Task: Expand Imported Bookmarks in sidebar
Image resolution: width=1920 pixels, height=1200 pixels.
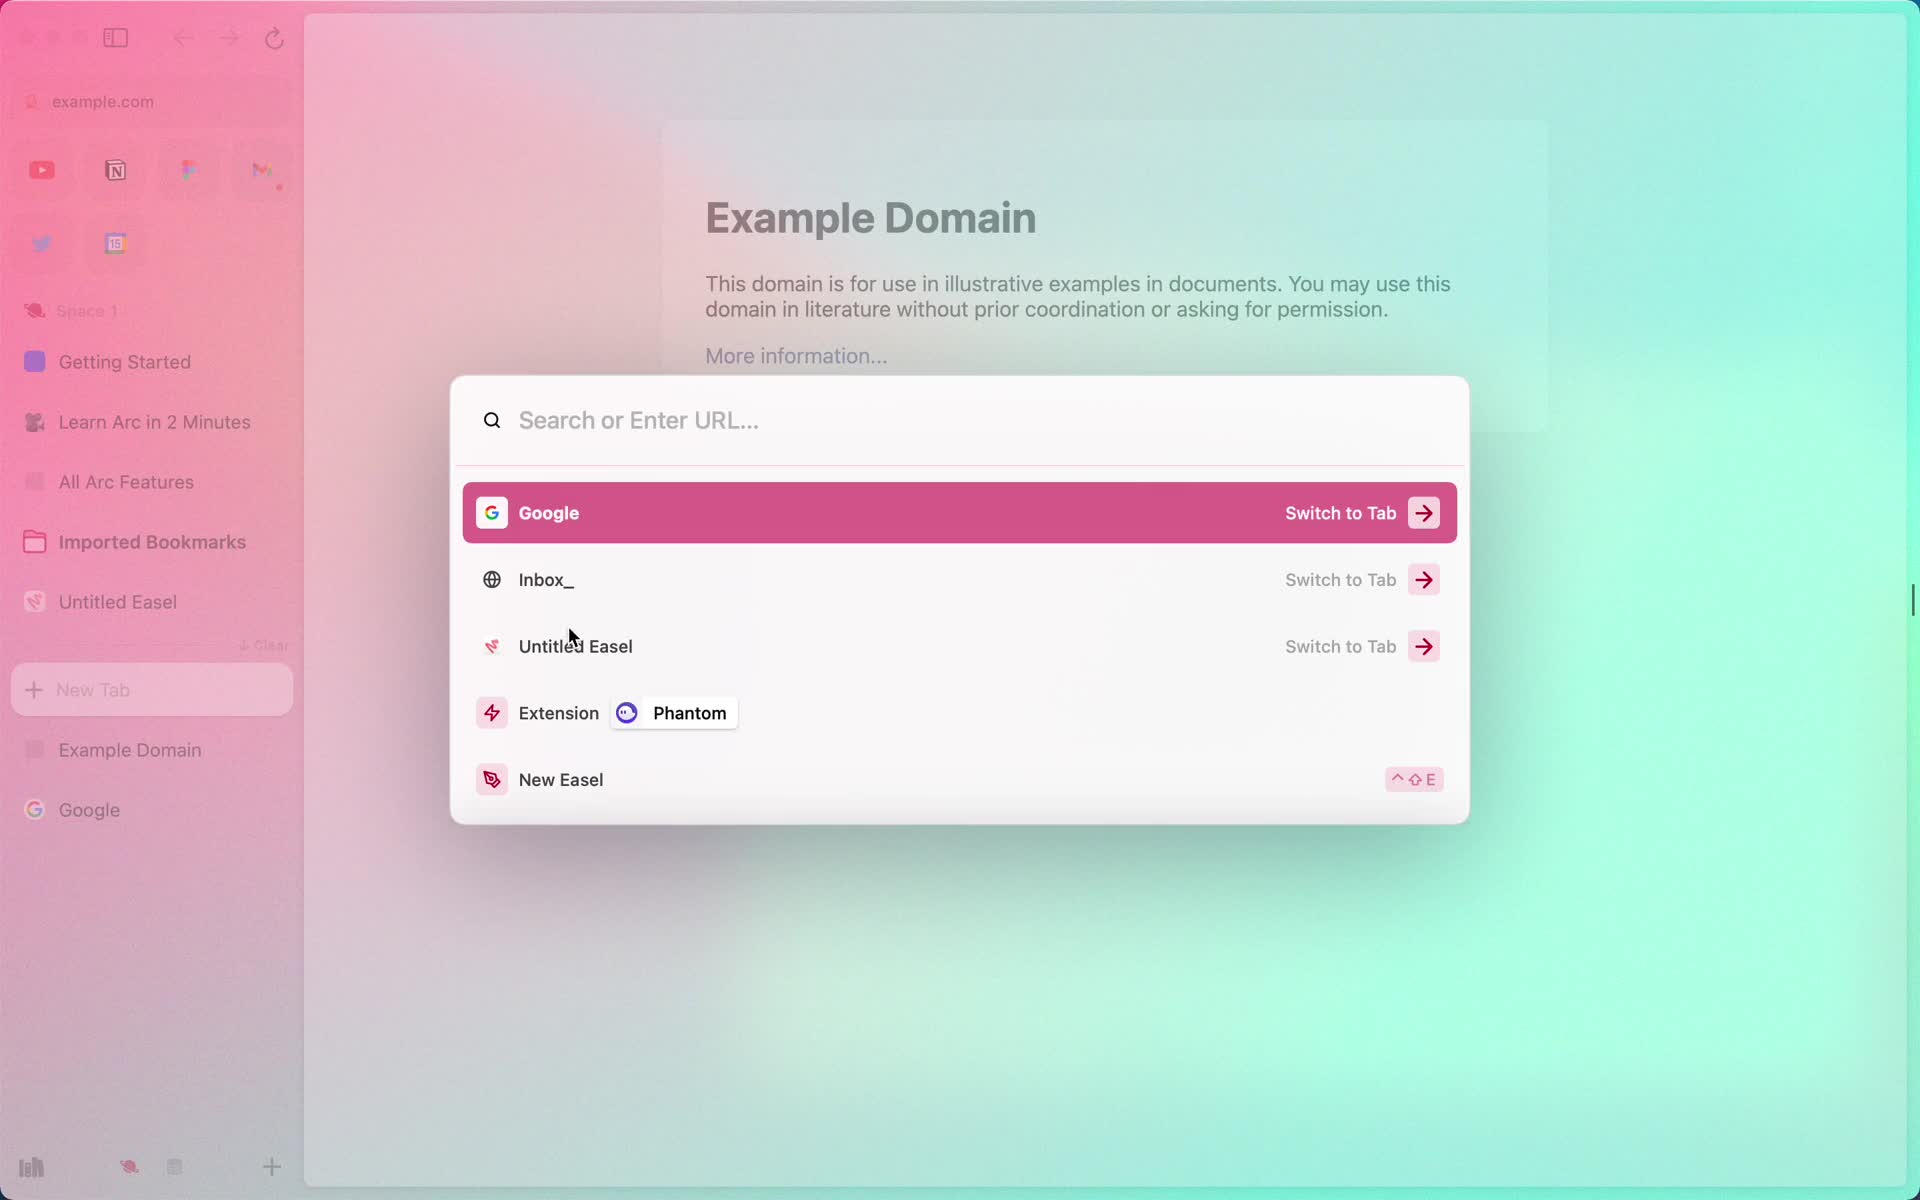Action: pos(151,541)
